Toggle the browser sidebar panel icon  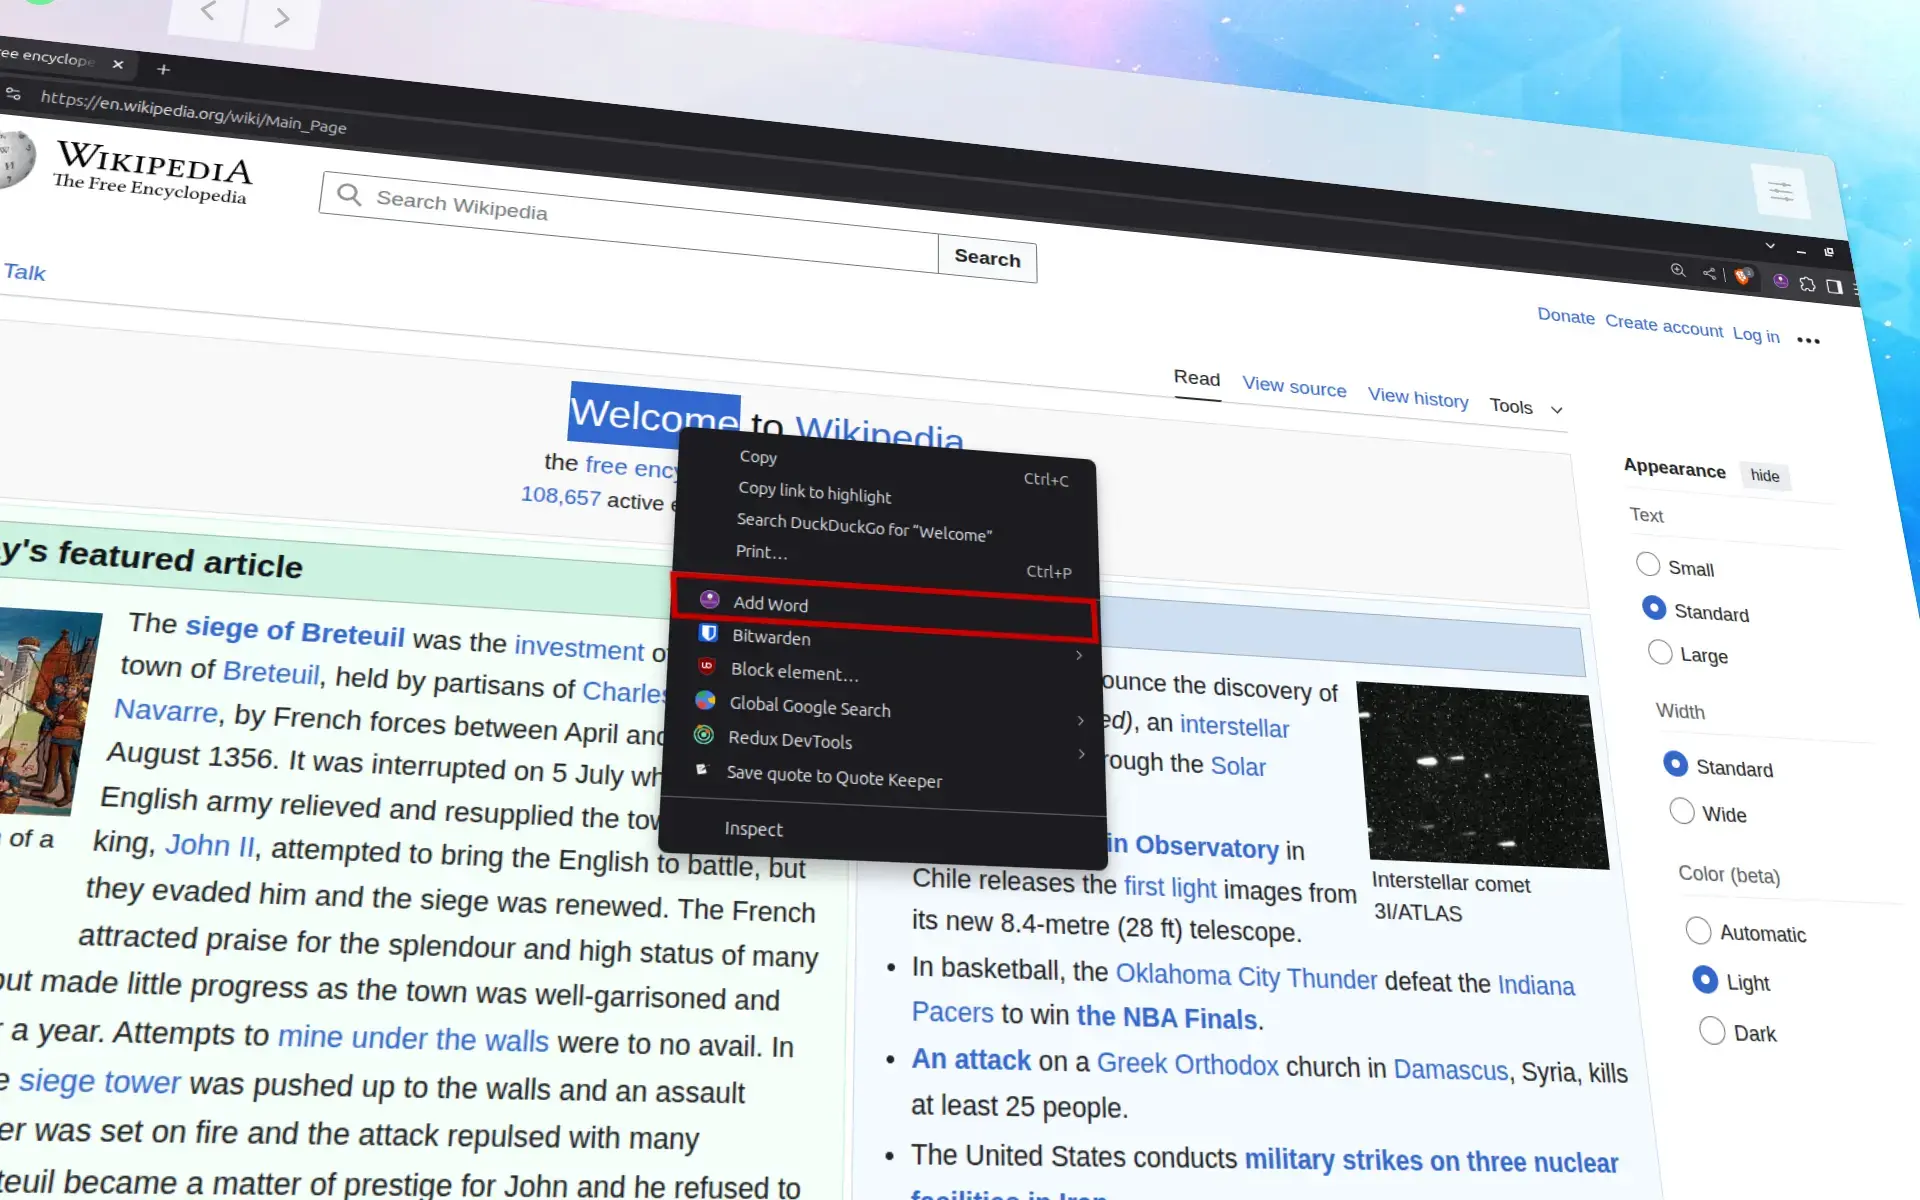click(1834, 286)
